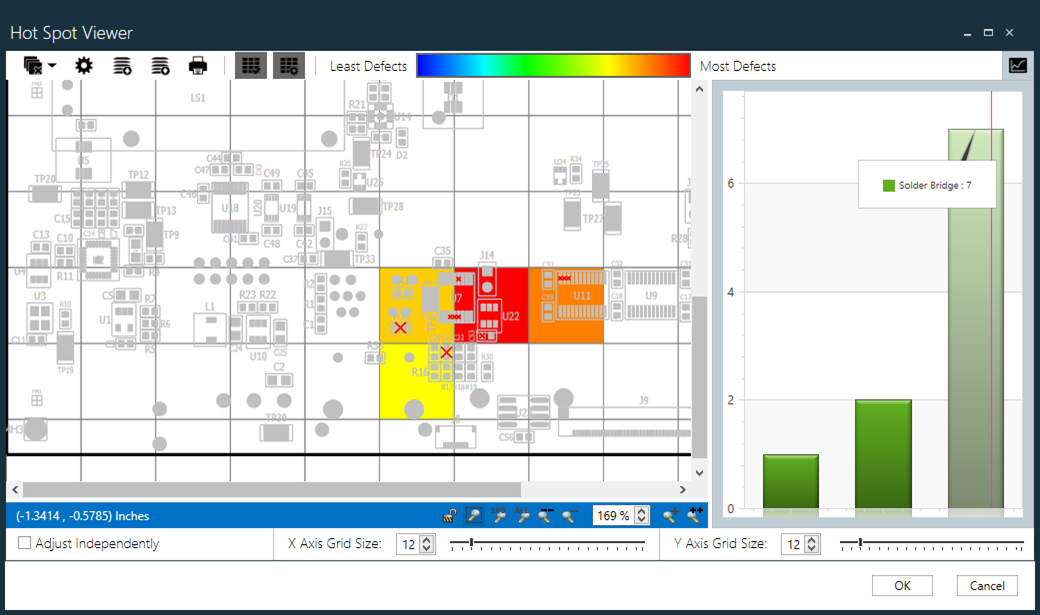Activate the rectangle zoom magnifier tool

[x=474, y=516]
